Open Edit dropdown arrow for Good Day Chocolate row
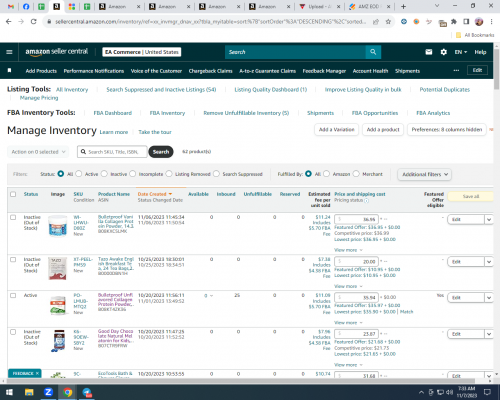 (x=489, y=334)
